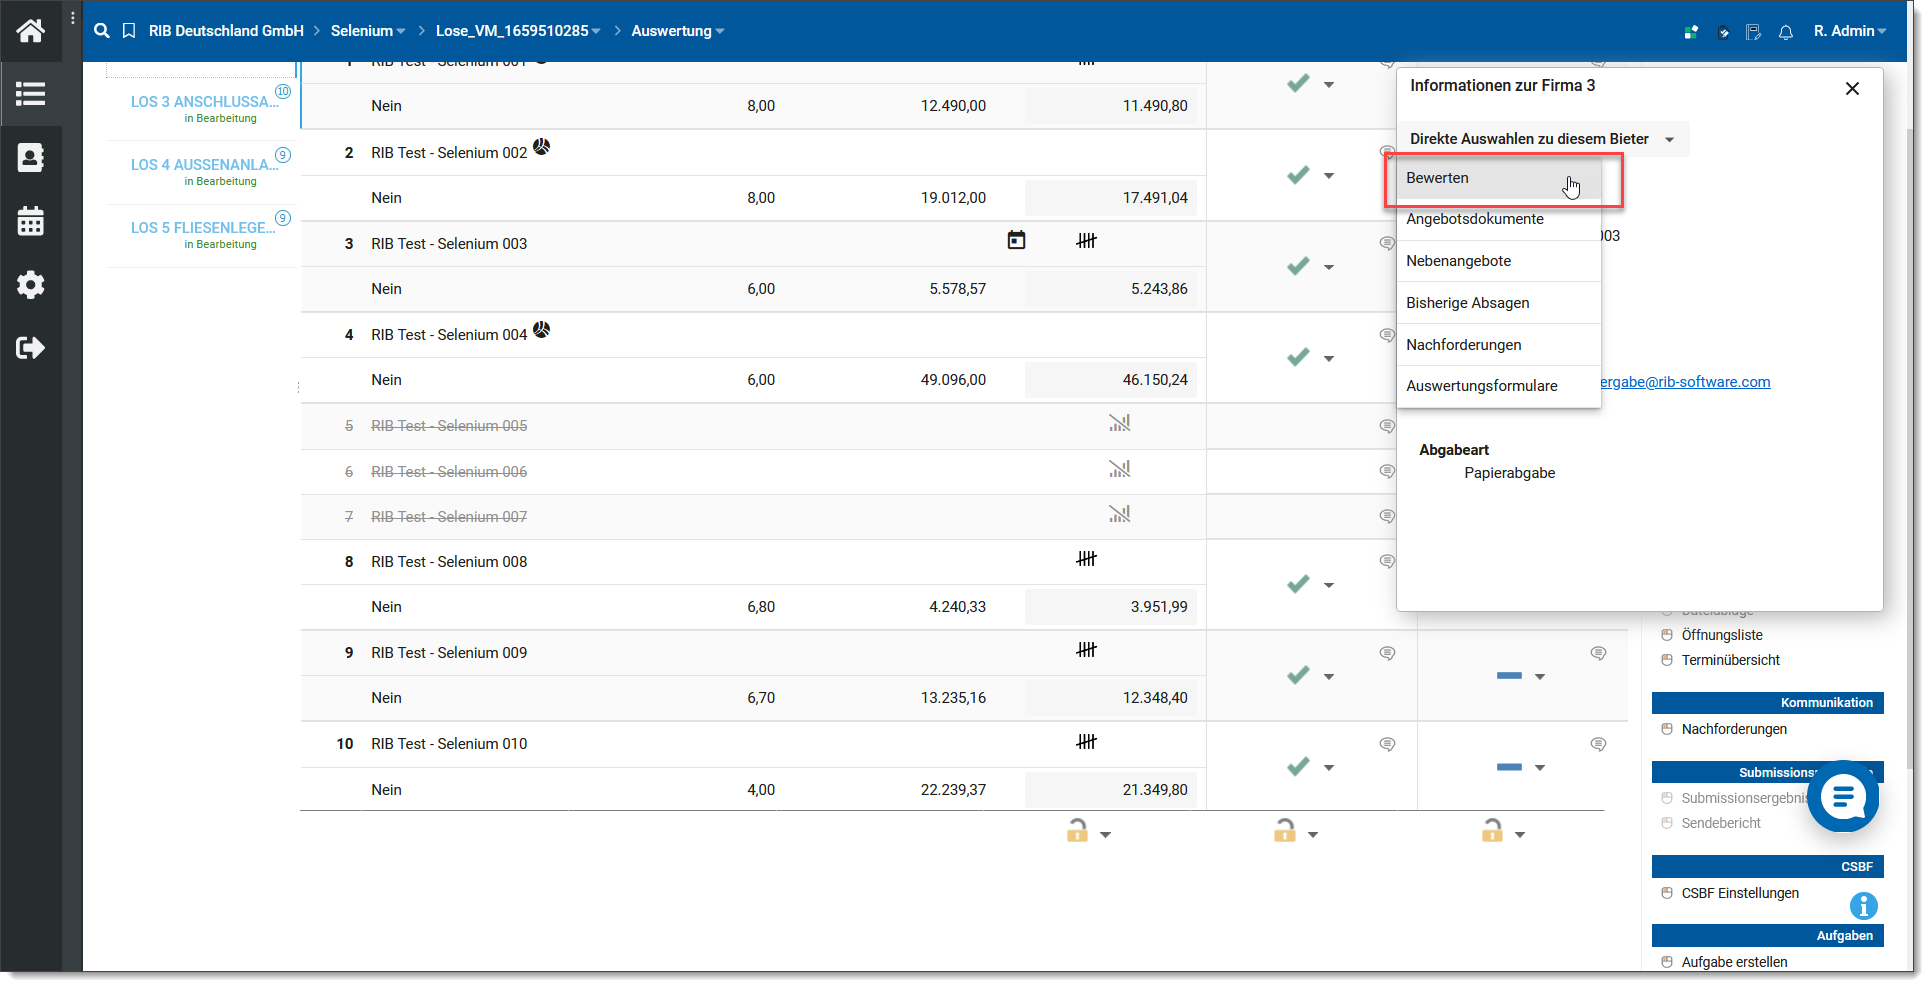Open status arrow for Selenium 009 checkmark

click(x=1329, y=677)
